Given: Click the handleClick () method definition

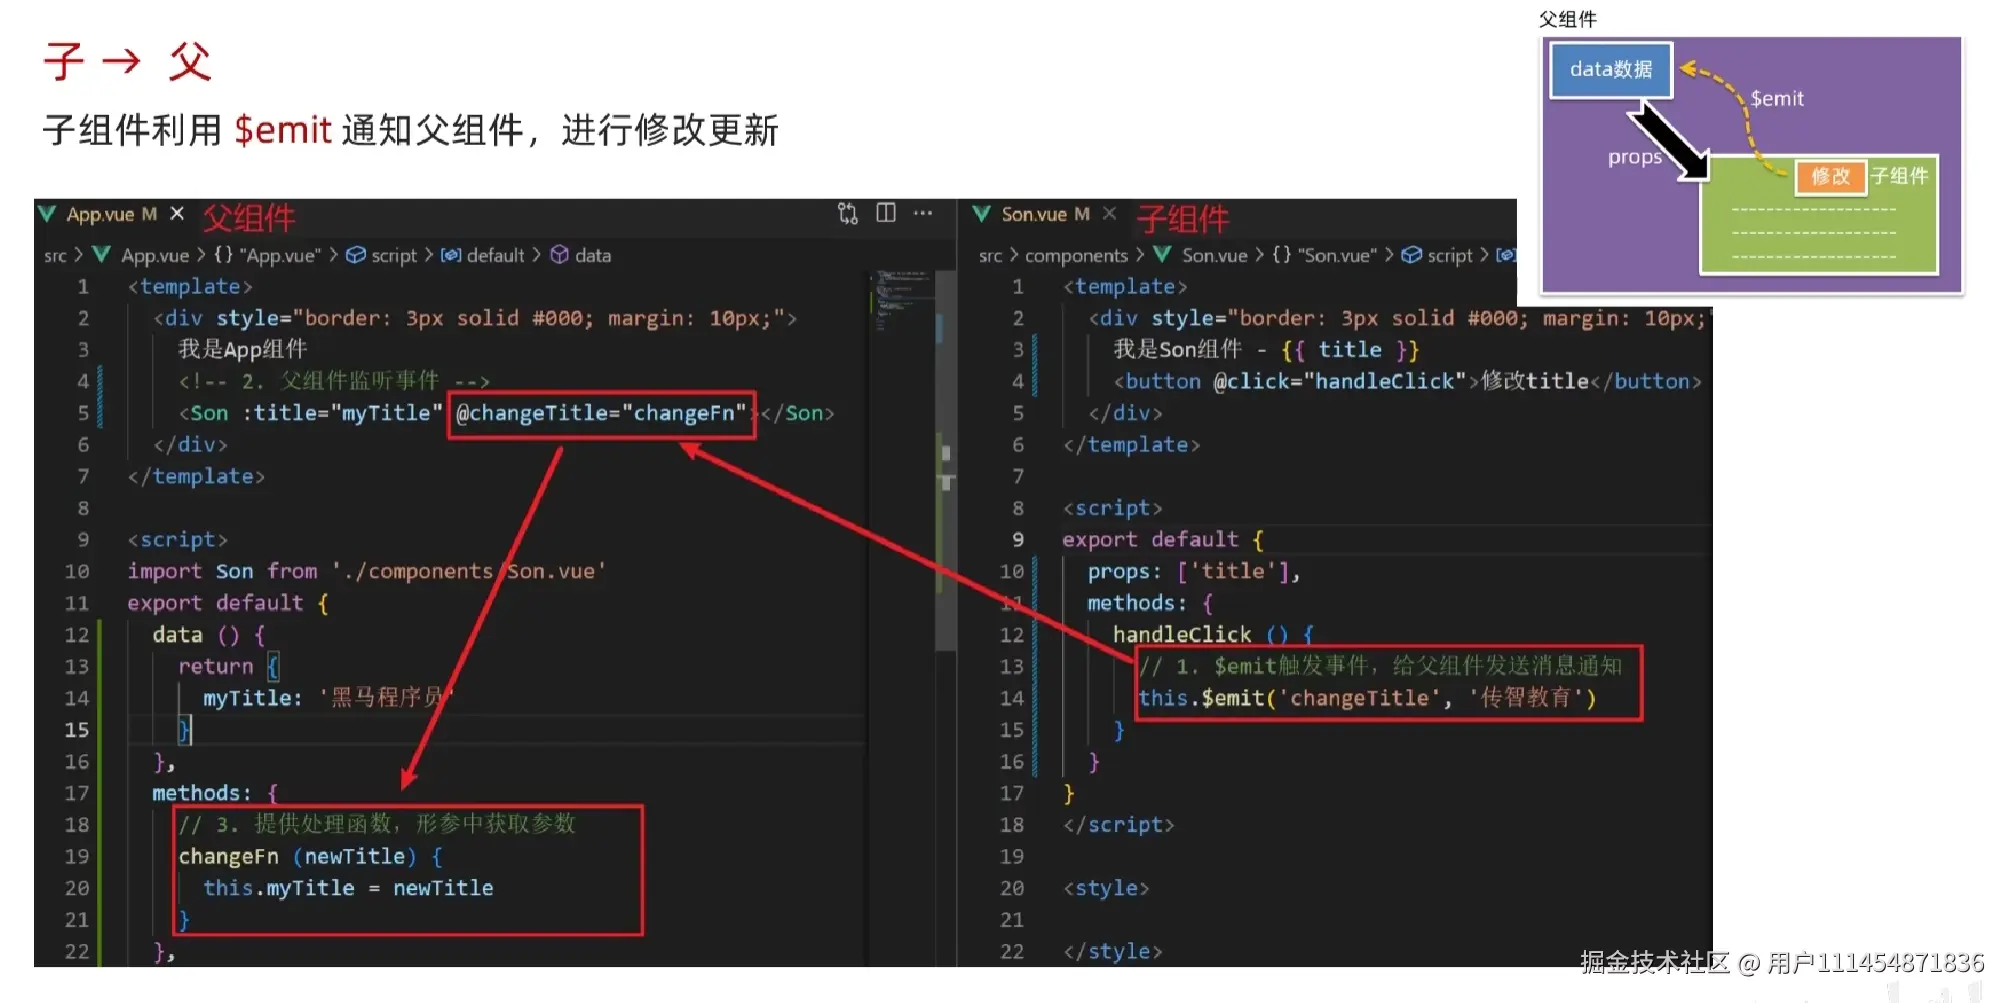Looking at the screenshot, I should coord(1213,635).
